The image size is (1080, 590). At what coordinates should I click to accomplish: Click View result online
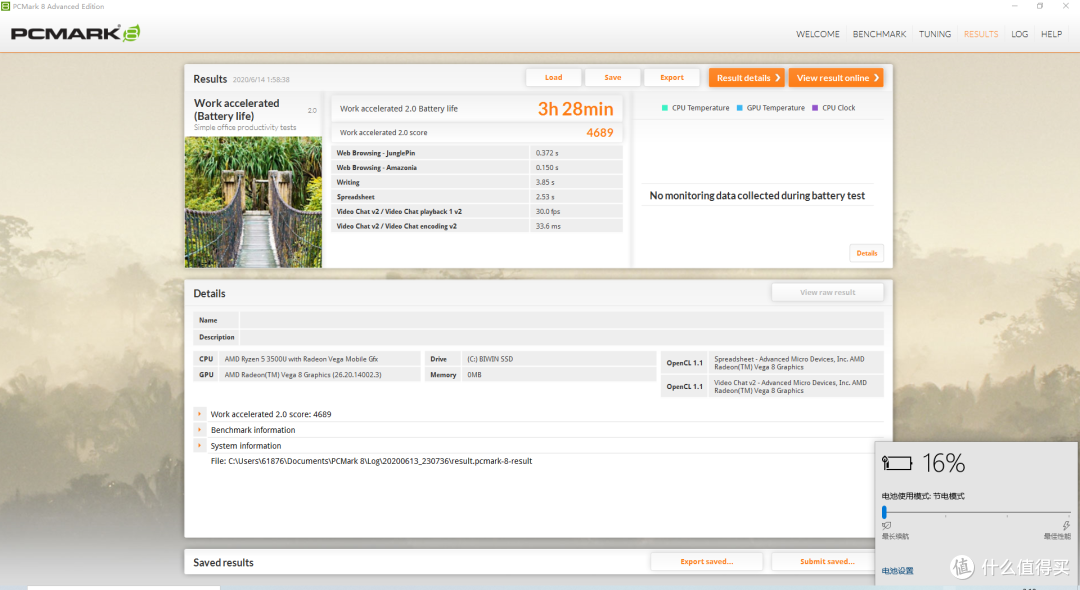[x=836, y=78]
